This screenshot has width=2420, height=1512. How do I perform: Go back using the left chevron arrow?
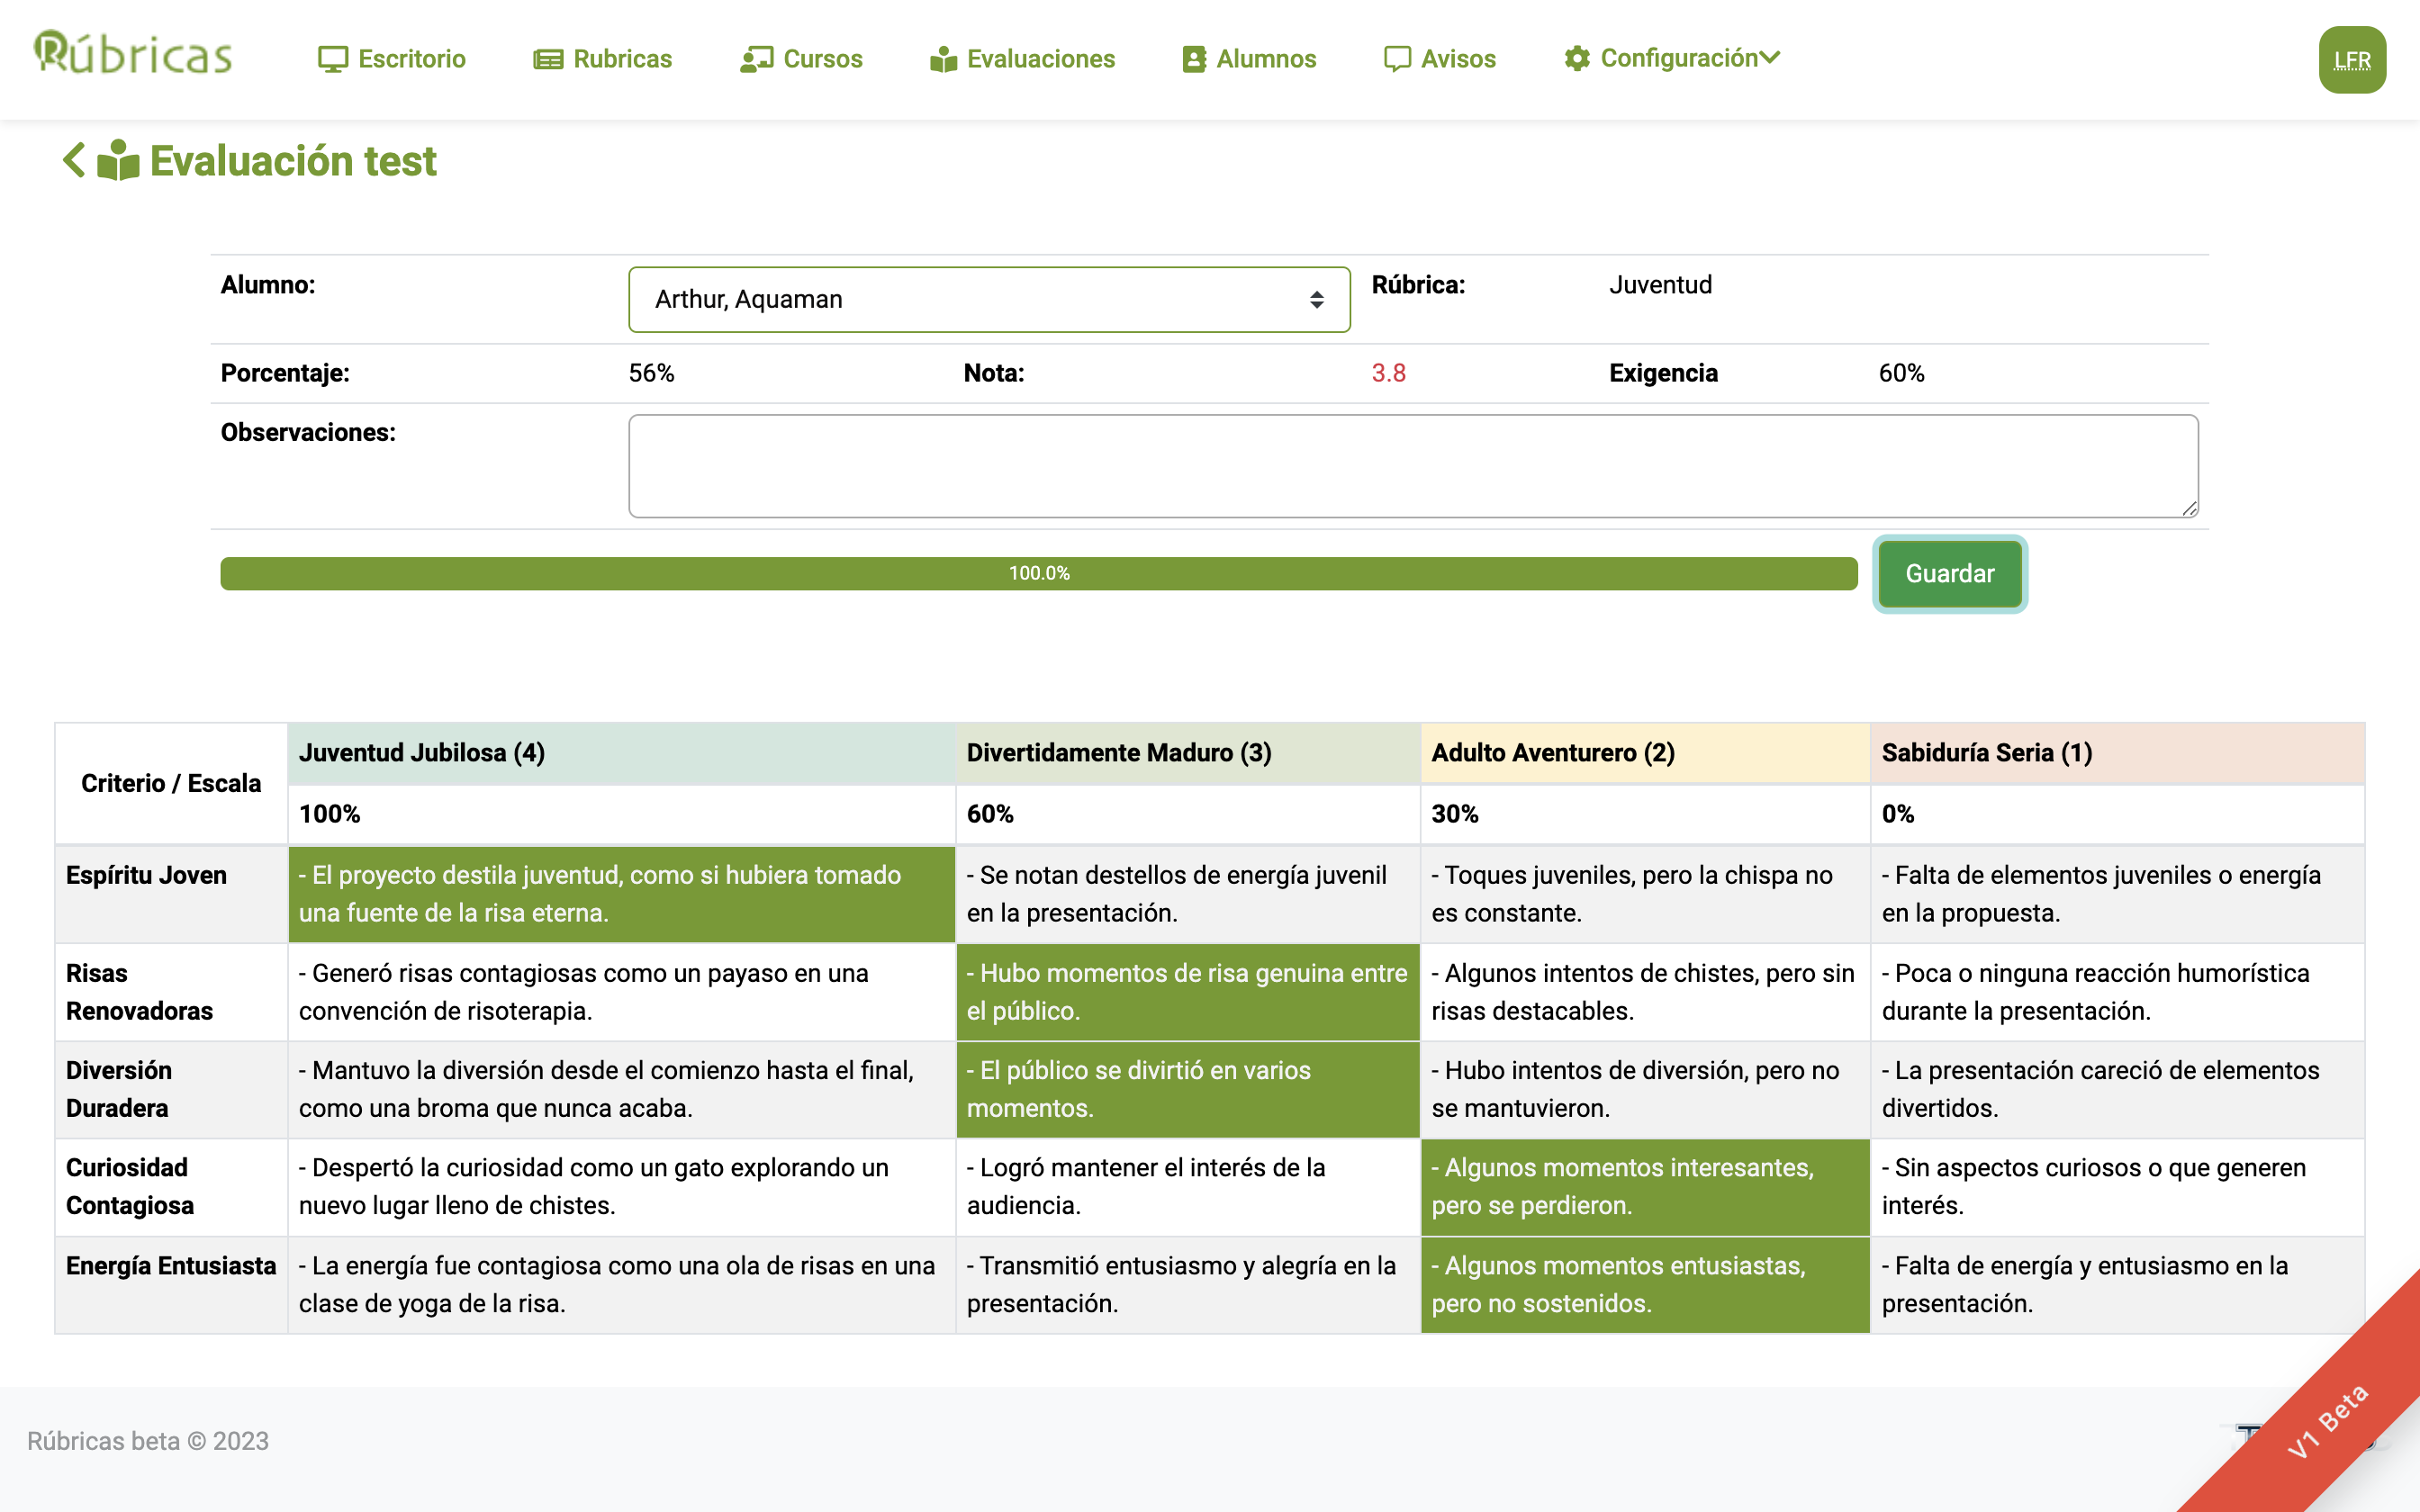[x=74, y=160]
